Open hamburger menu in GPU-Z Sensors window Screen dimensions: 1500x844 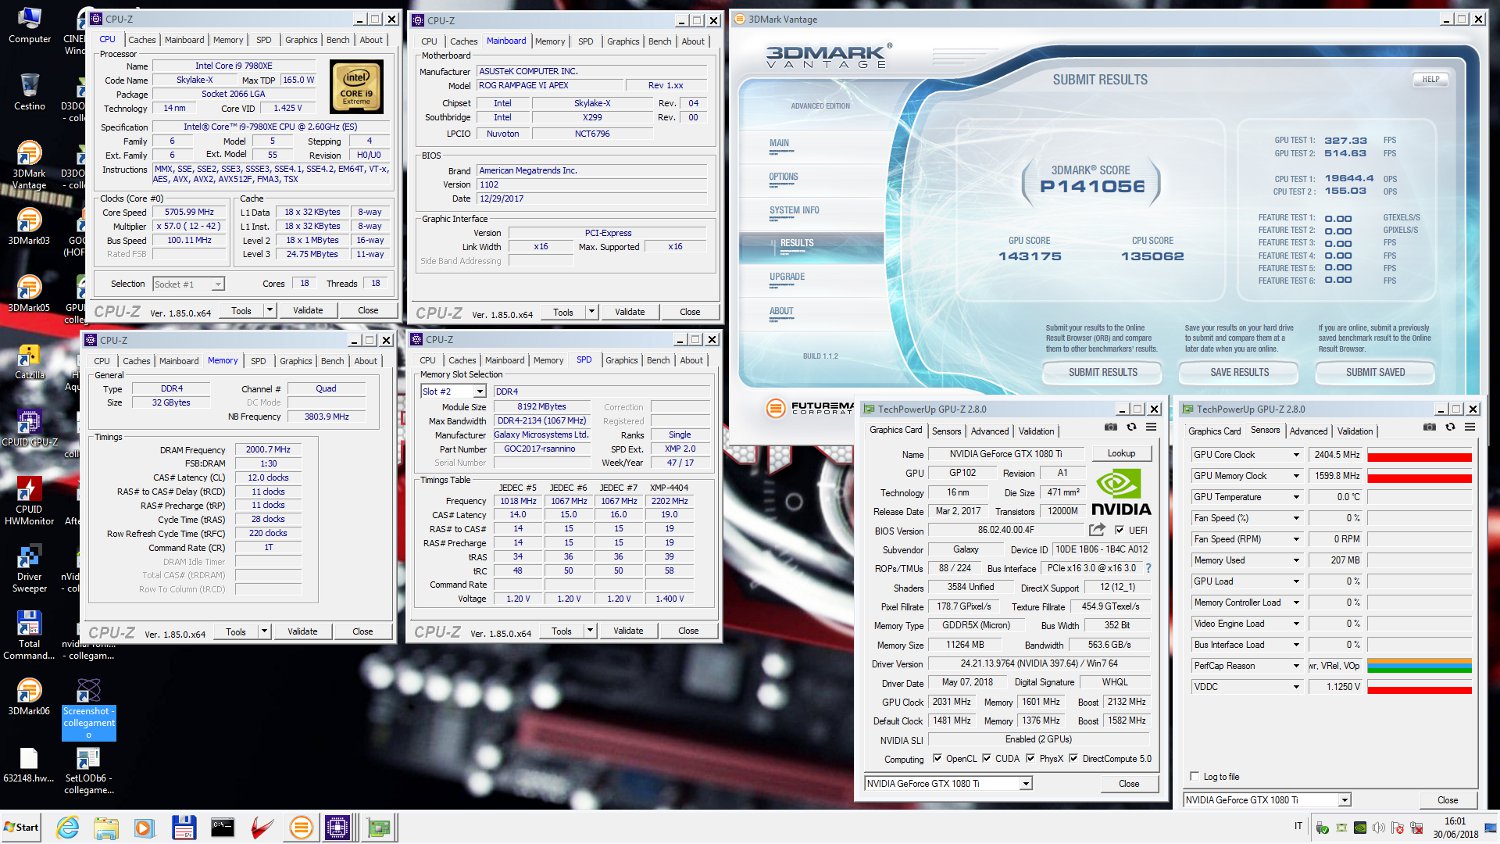pyautogui.click(x=1470, y=427)
